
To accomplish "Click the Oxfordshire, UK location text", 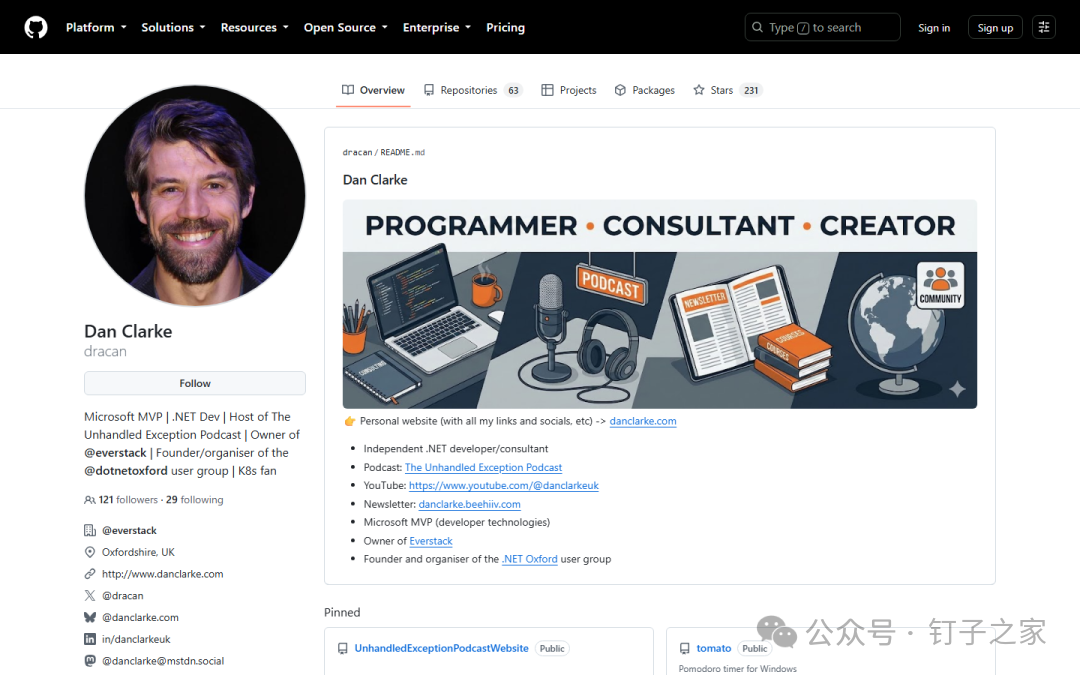I will (138, 552).
